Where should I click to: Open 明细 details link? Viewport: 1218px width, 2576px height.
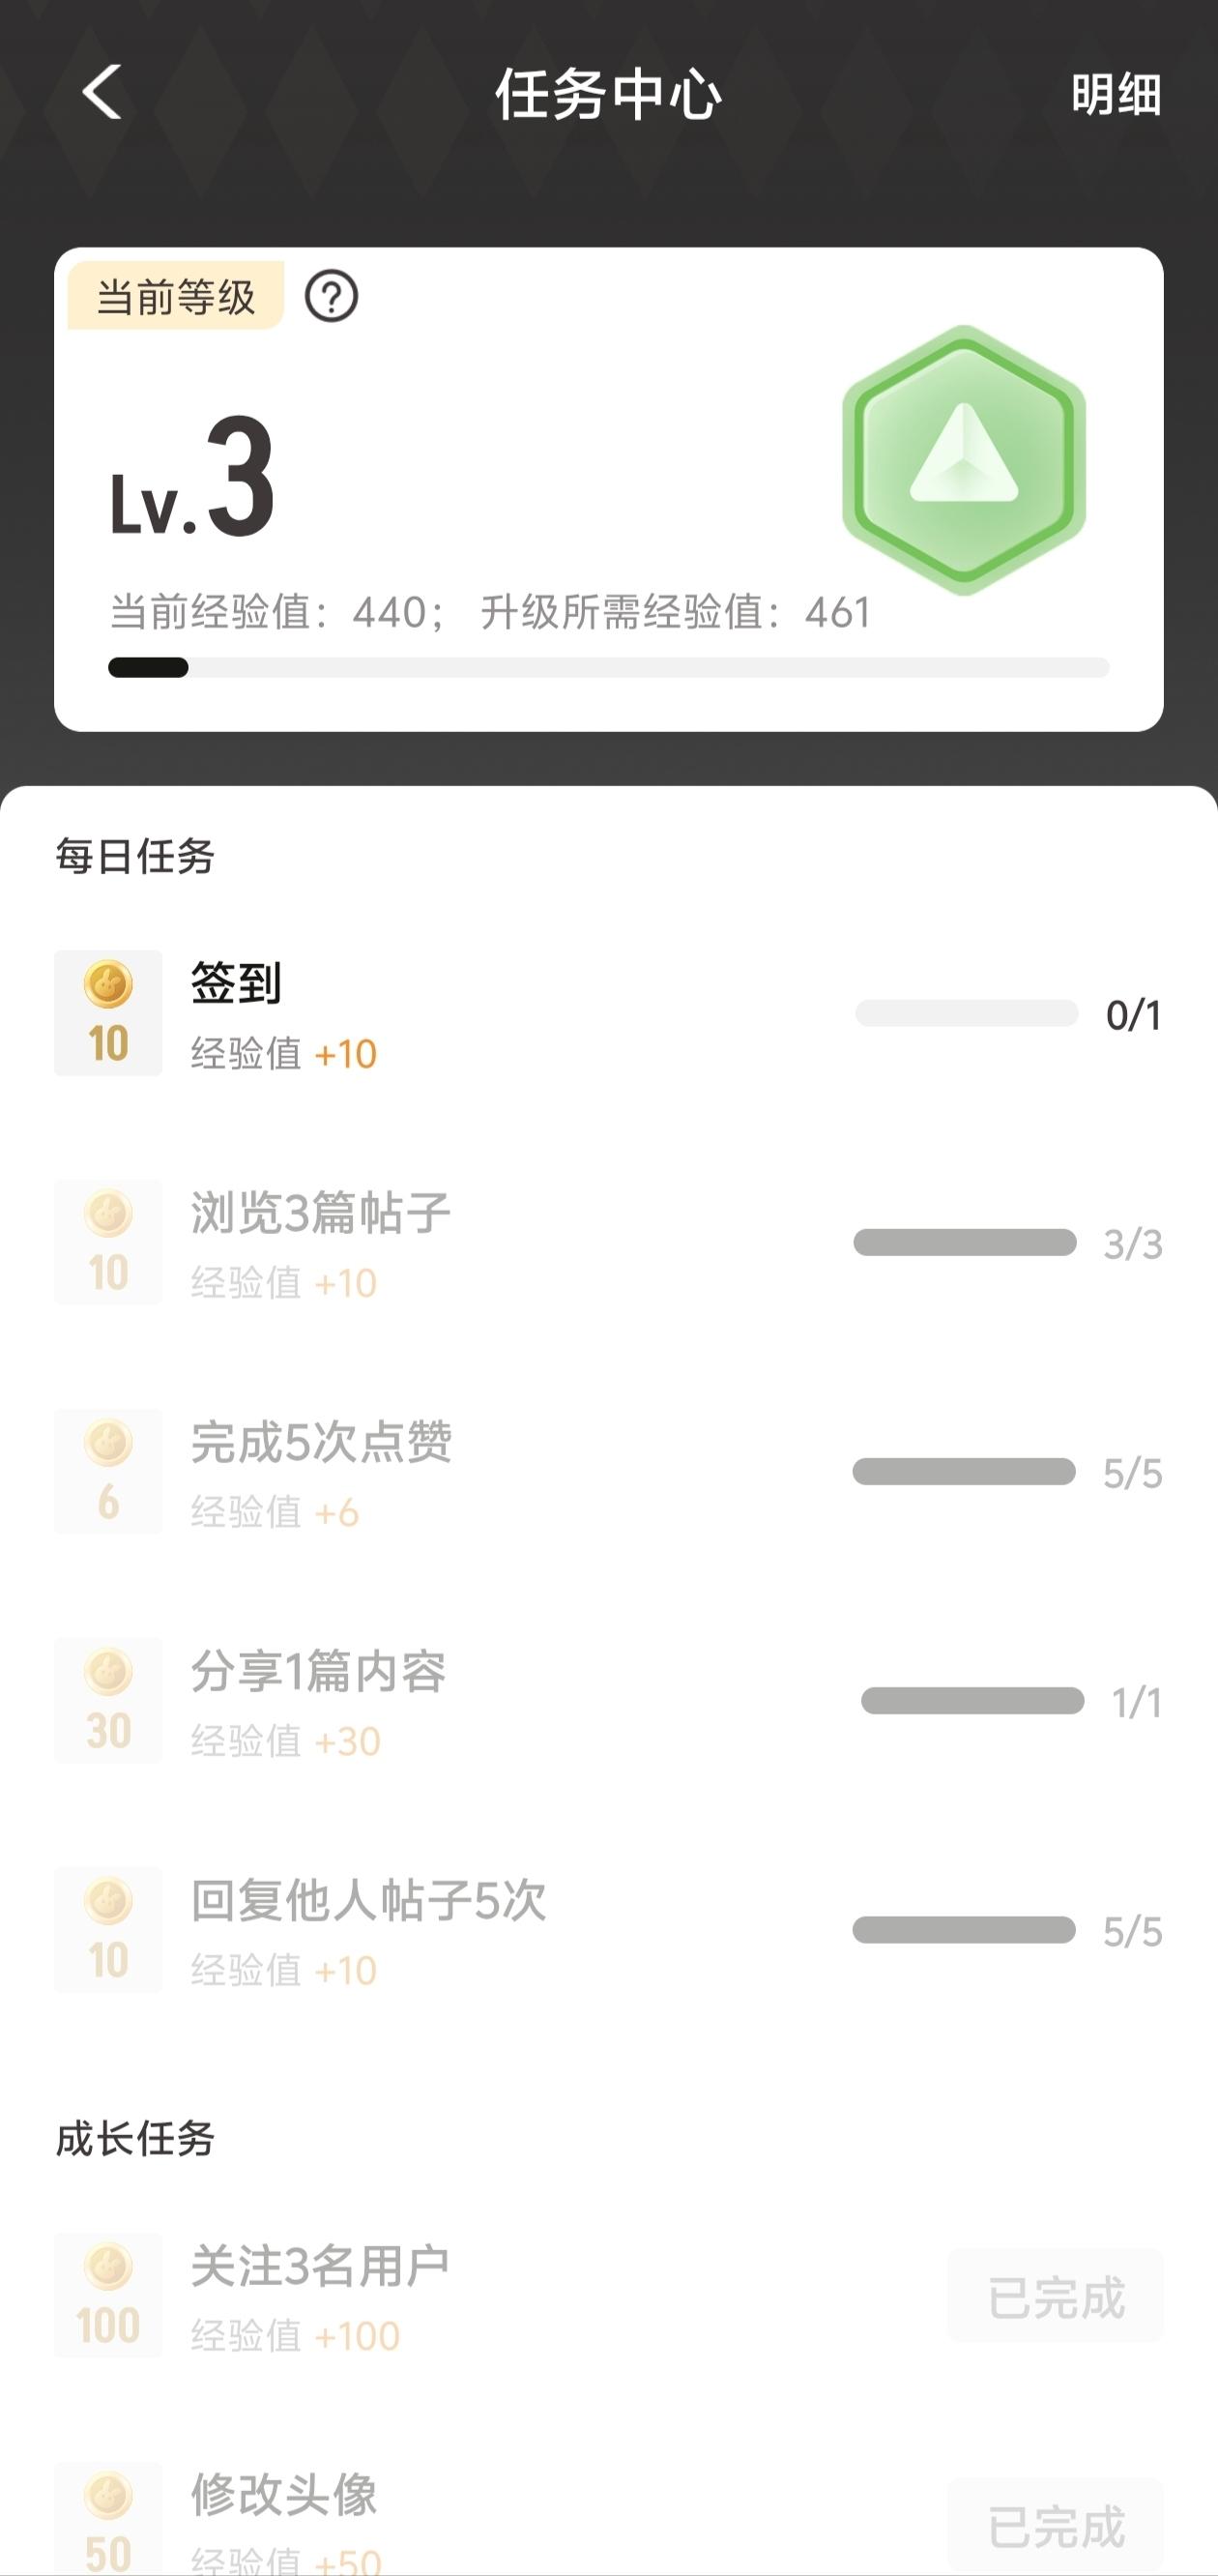pyautogui.click(x=1116, y=95)
